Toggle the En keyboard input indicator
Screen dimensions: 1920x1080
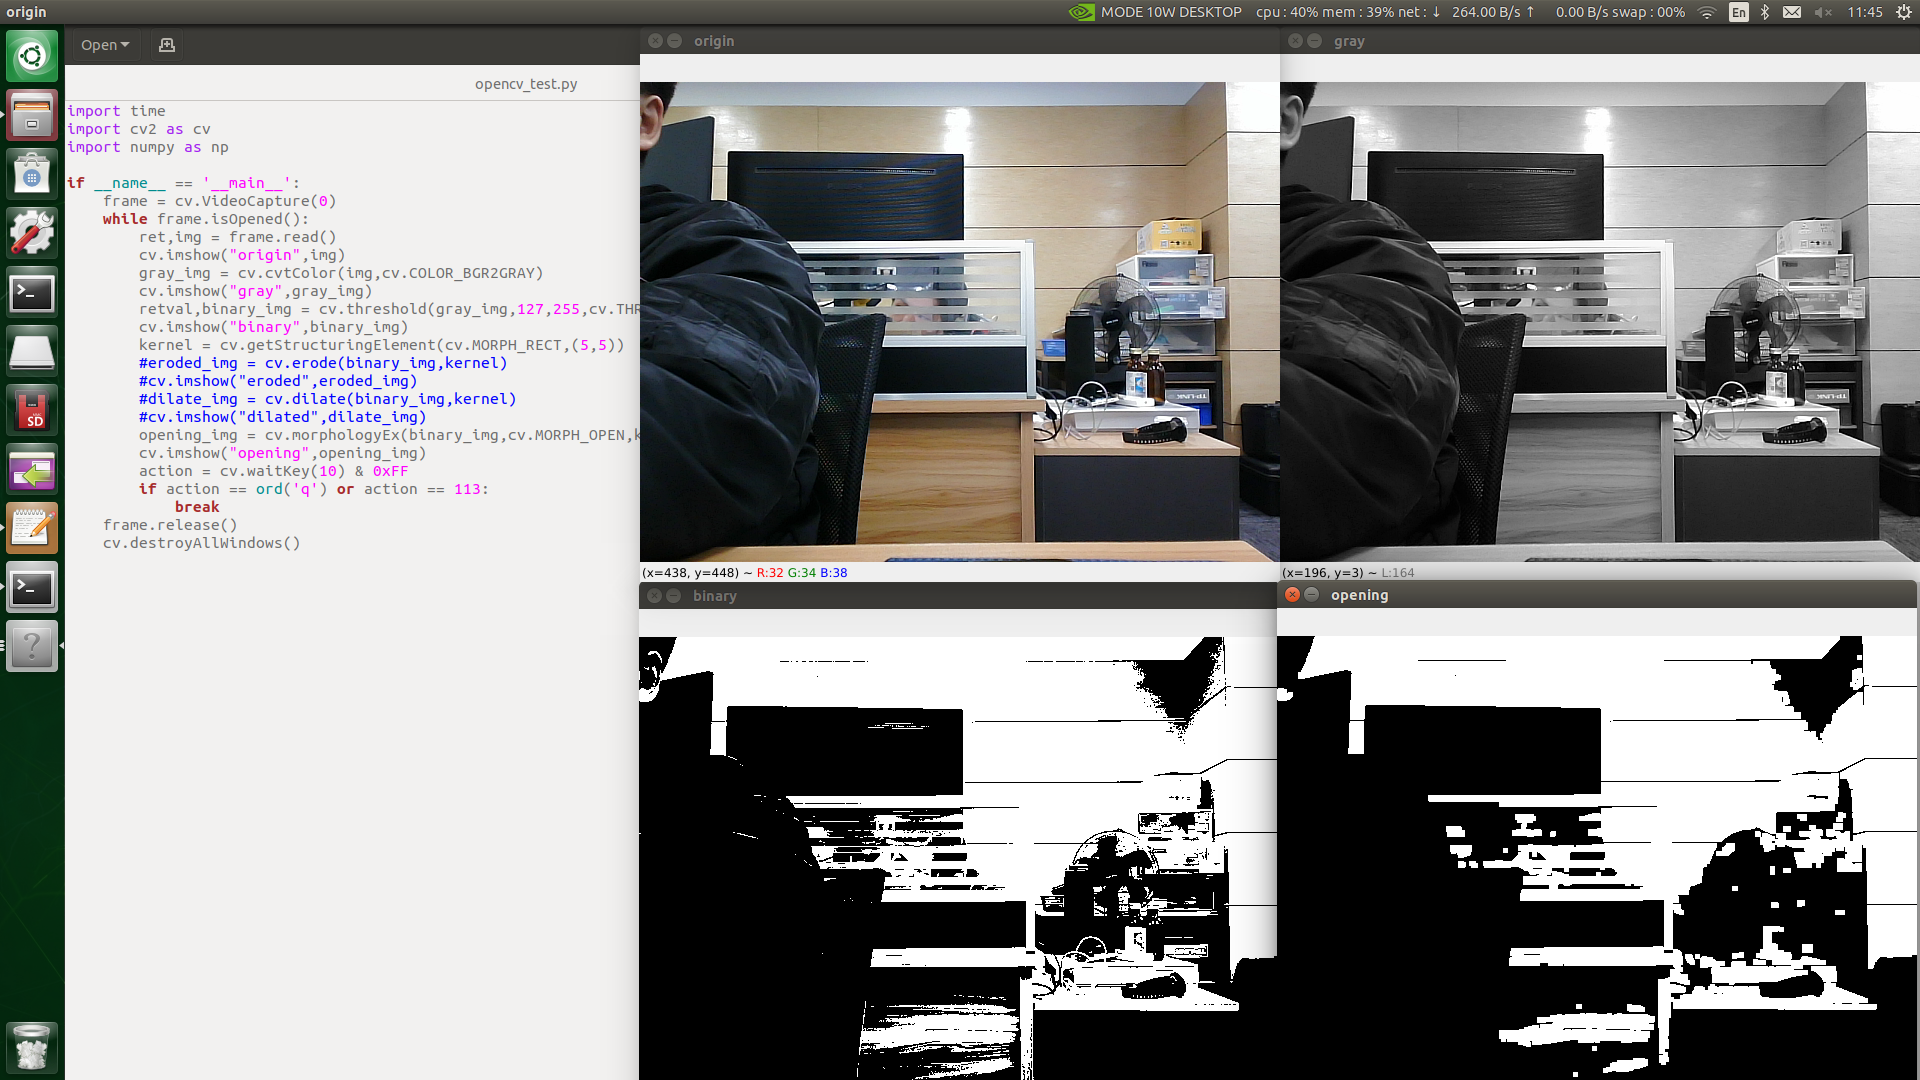click(1739, 12)
